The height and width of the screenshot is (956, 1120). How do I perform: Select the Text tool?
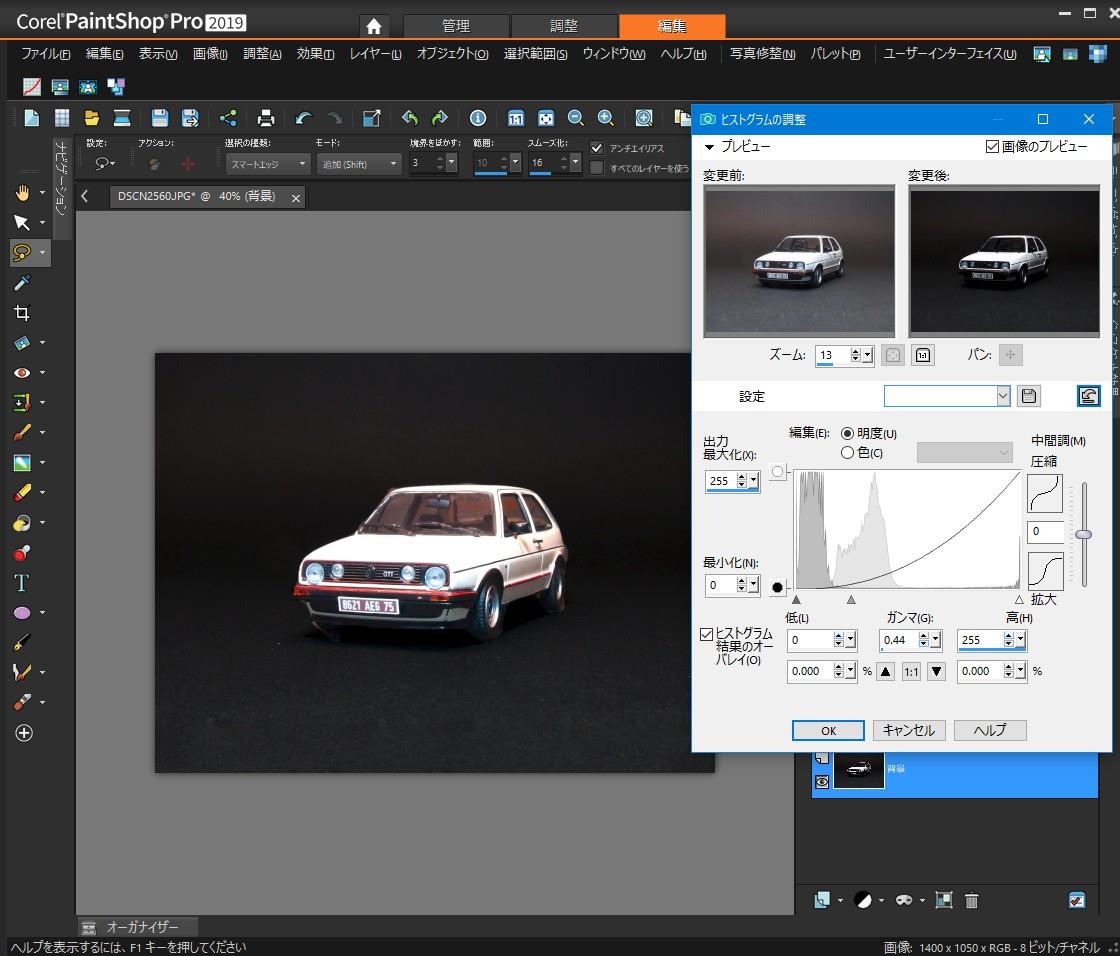pyautogui.click(x=22, y=583)
